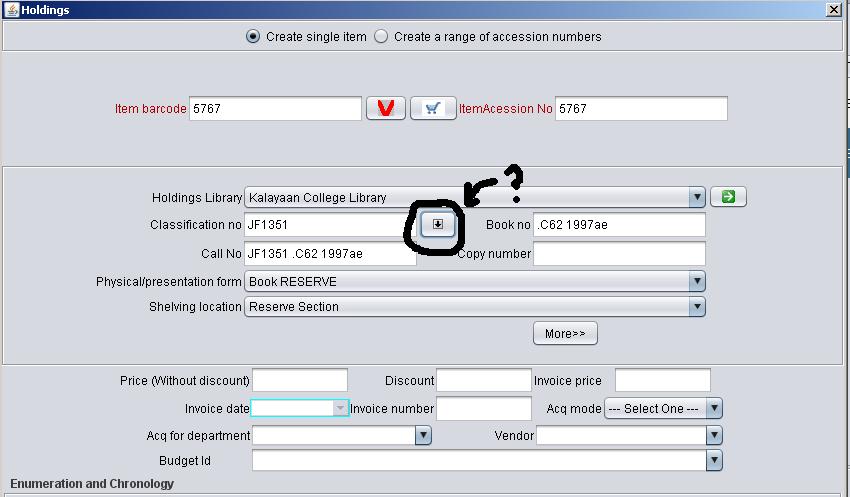Expand the Shelving location dropdown
Screen dimensions: 850x497
697,307
